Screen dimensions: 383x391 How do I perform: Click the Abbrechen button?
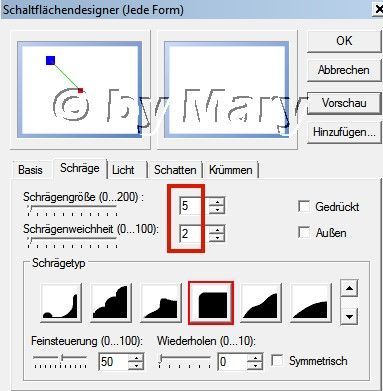(x=344, y=70)
